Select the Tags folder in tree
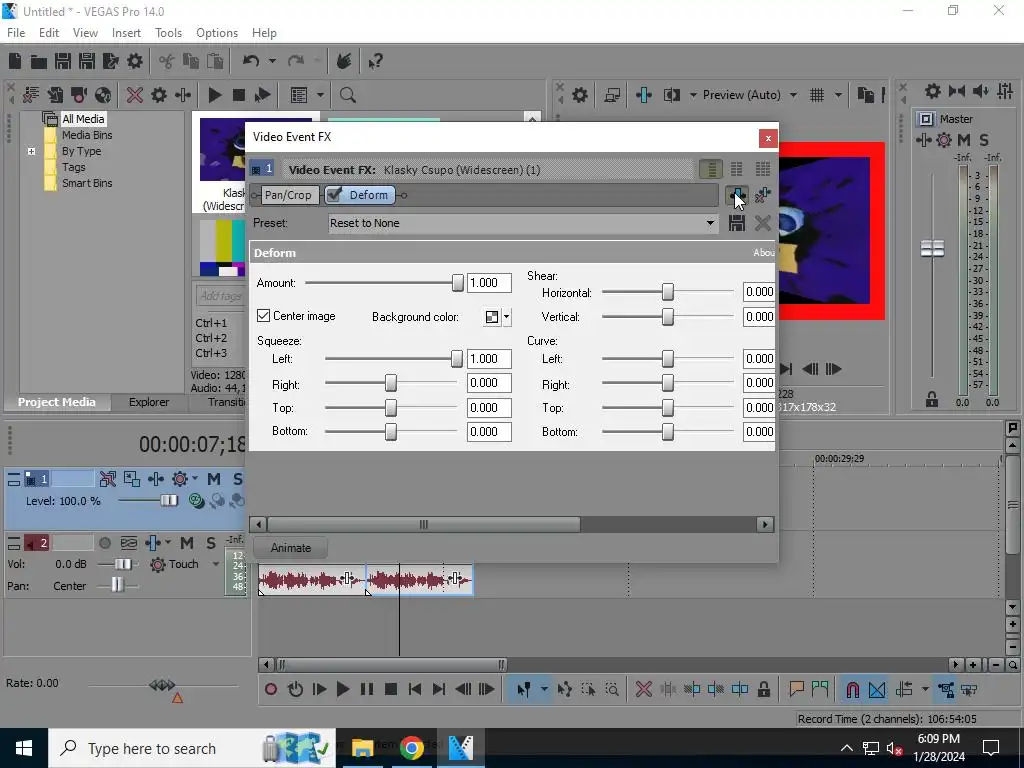 [x=74, y=167]
